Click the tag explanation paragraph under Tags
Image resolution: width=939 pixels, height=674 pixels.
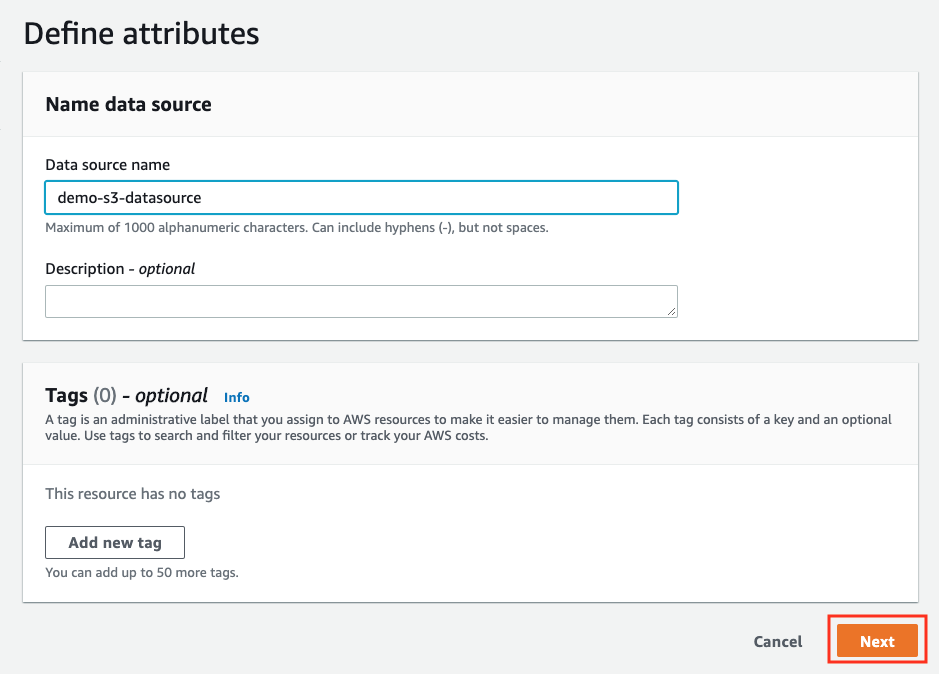[468, 427]
